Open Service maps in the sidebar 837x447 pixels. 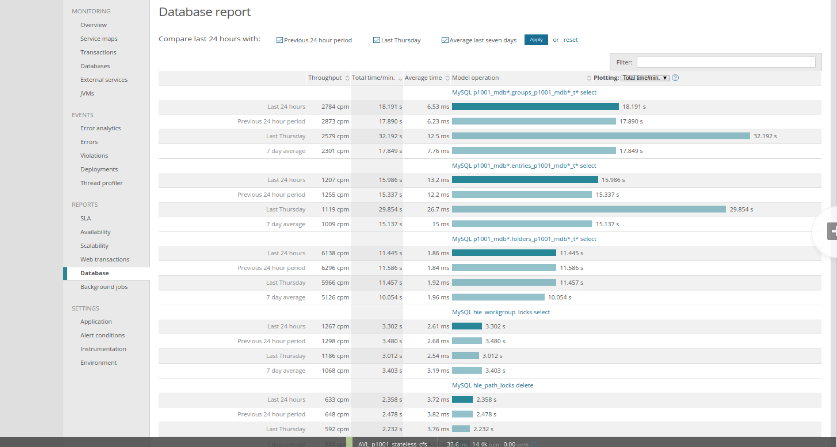pos(98,38)
